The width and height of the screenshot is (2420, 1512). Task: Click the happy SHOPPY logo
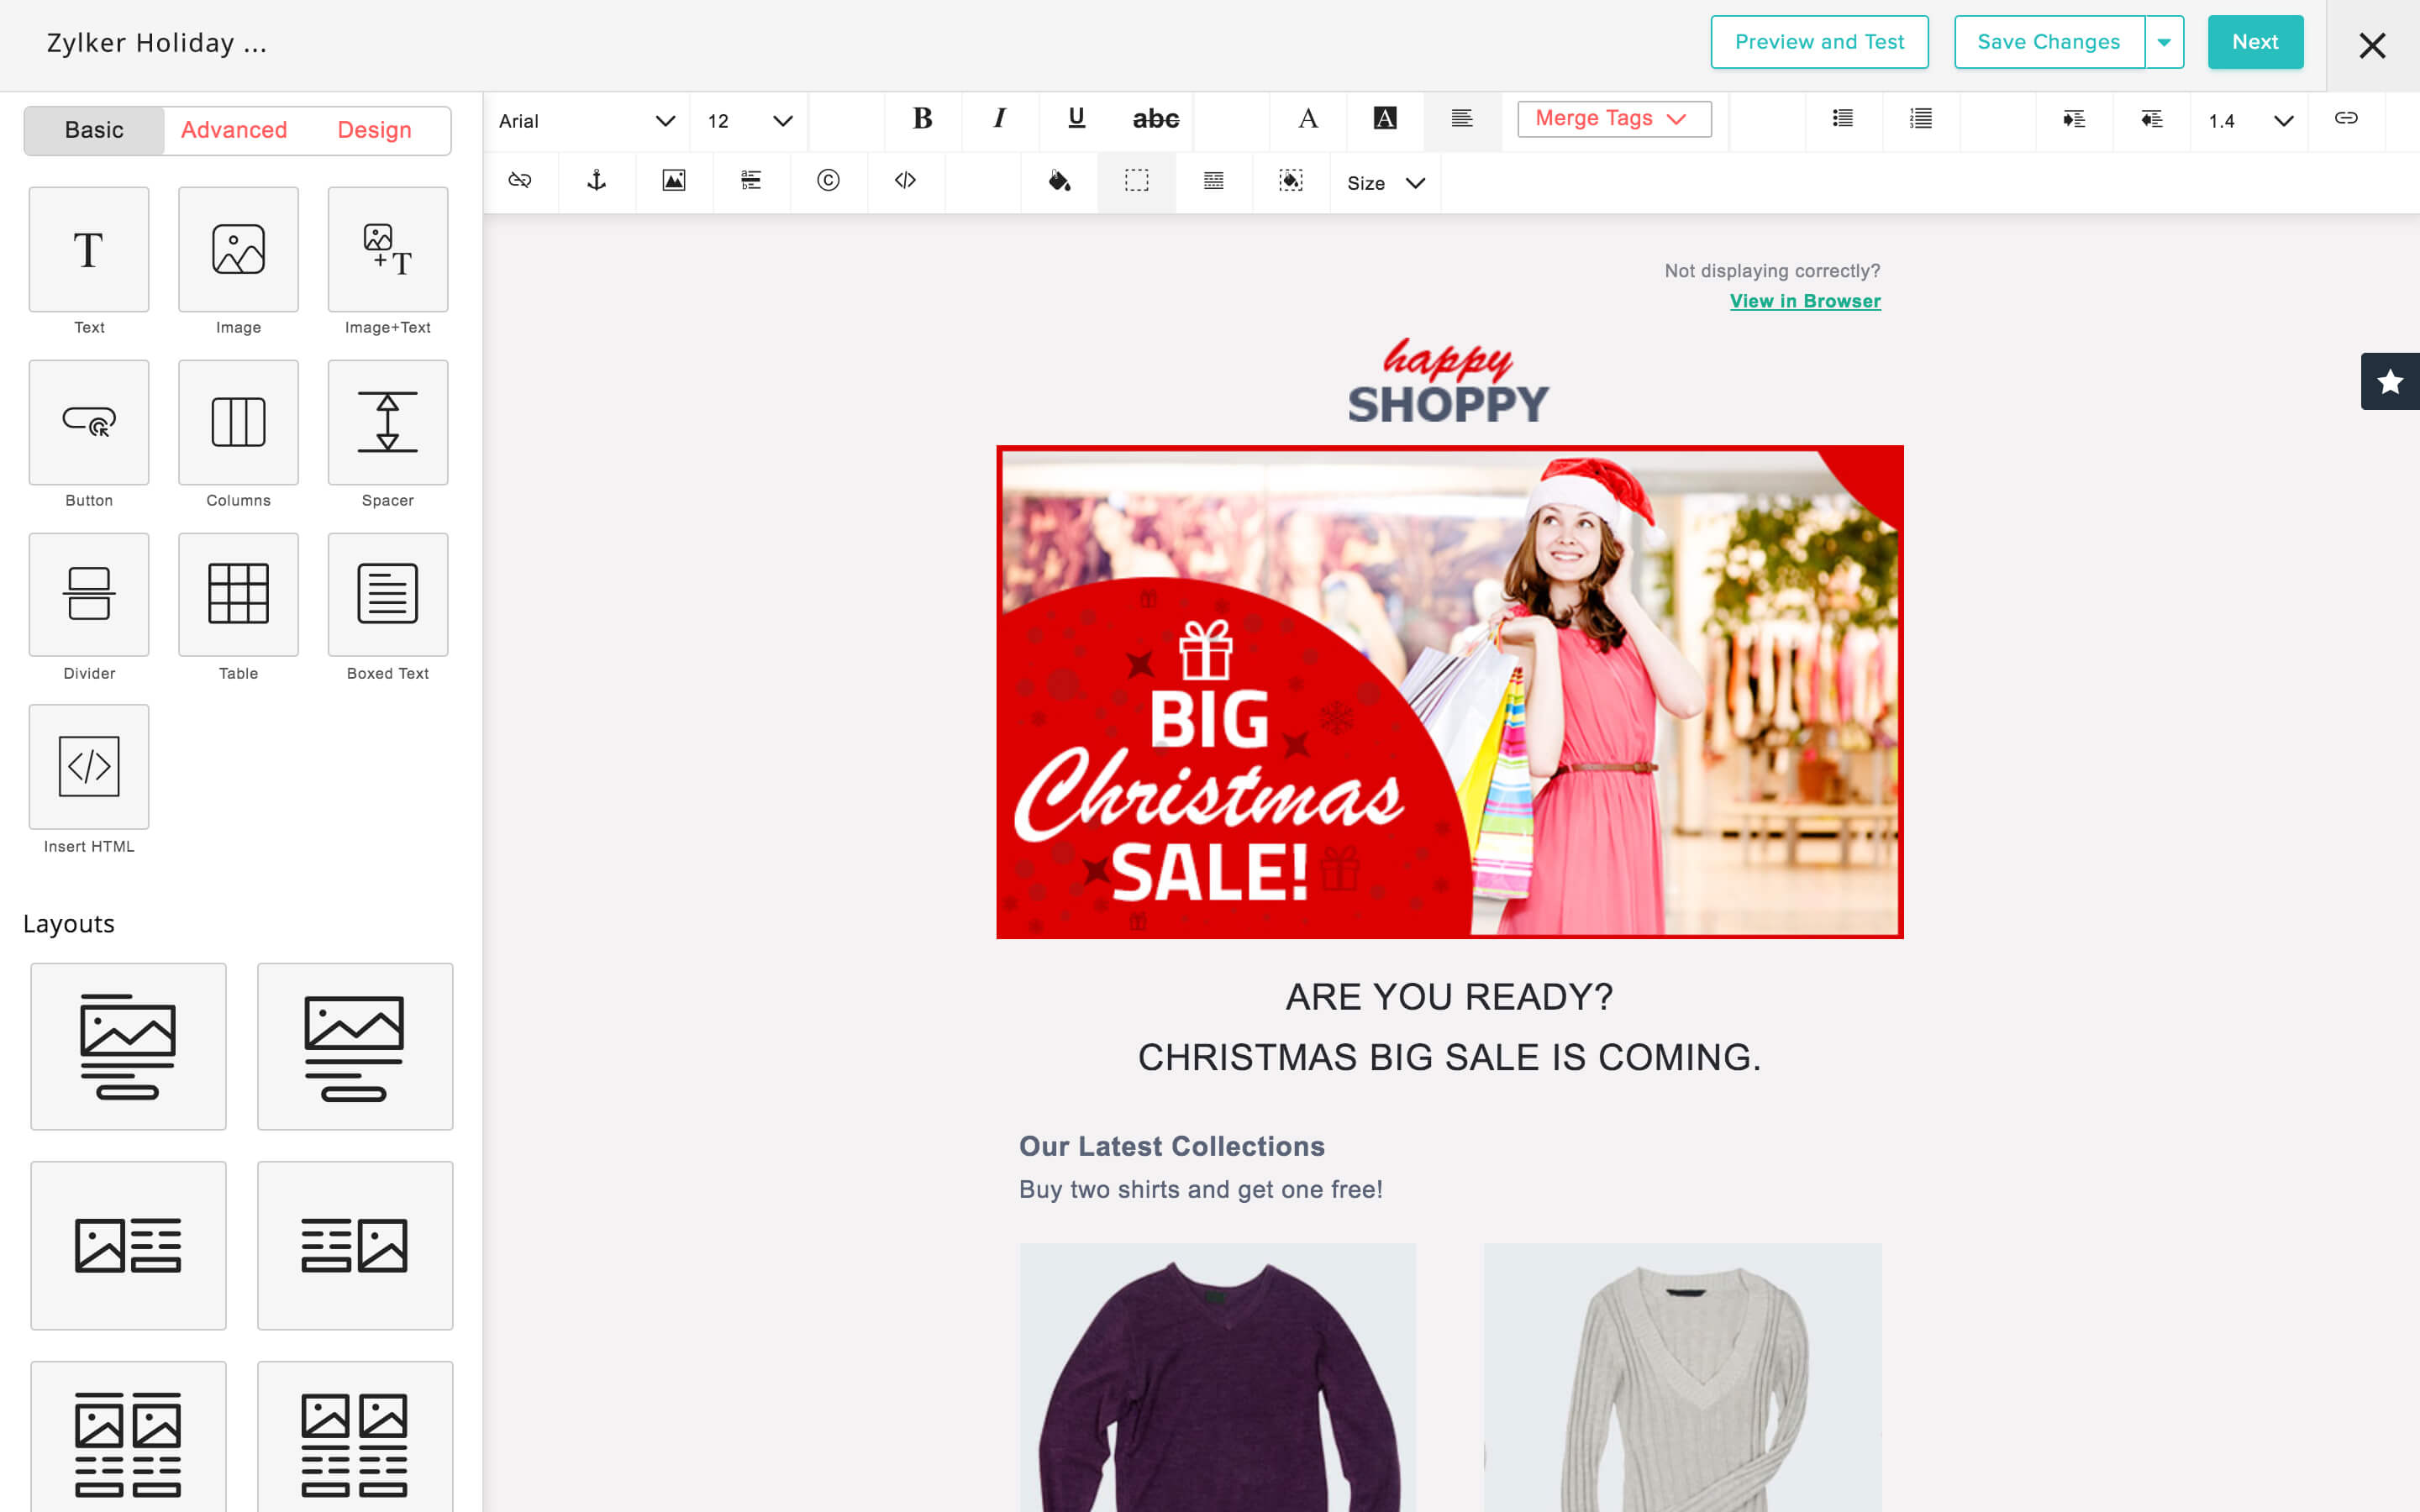(1448, 381)
